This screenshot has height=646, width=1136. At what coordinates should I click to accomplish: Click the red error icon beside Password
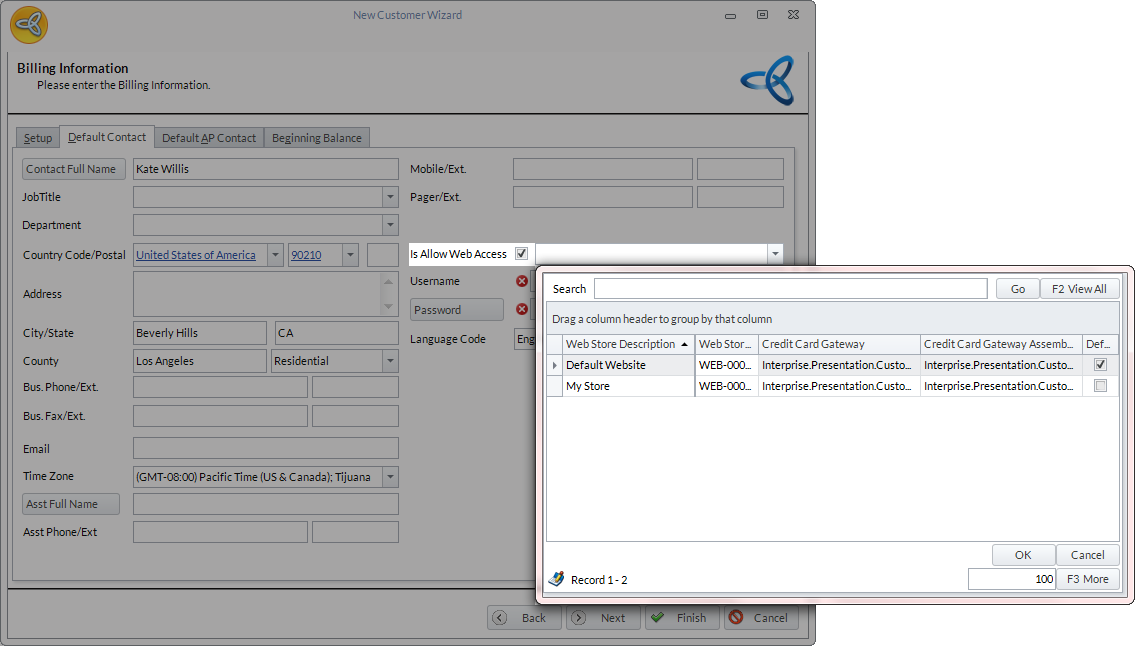pos(521,310)
